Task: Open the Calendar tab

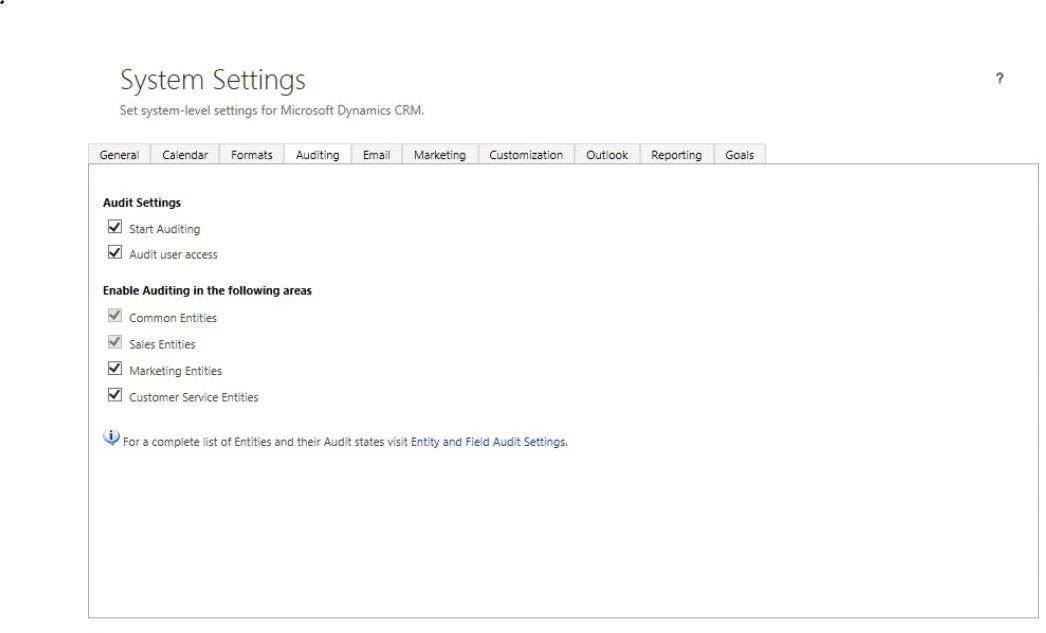Action: 185,155
